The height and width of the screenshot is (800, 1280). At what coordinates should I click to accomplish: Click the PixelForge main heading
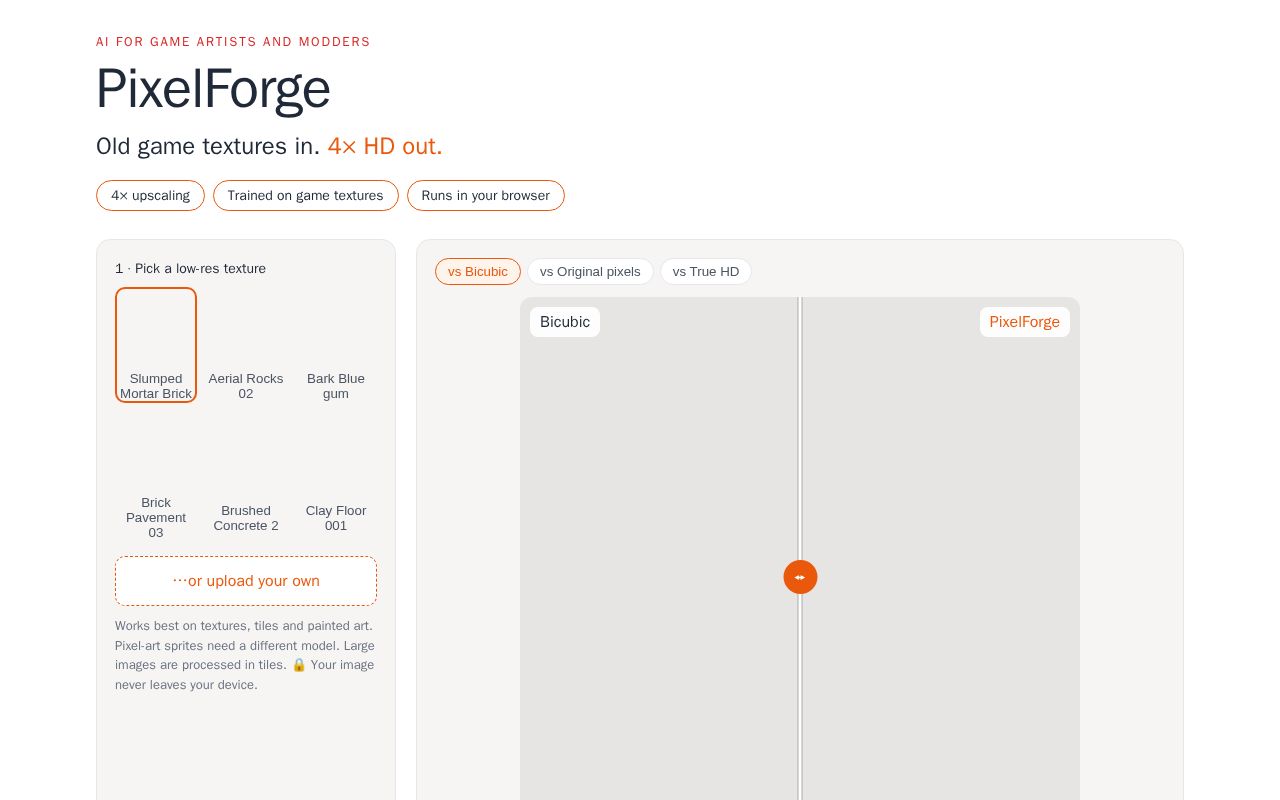tap(213, 88)
